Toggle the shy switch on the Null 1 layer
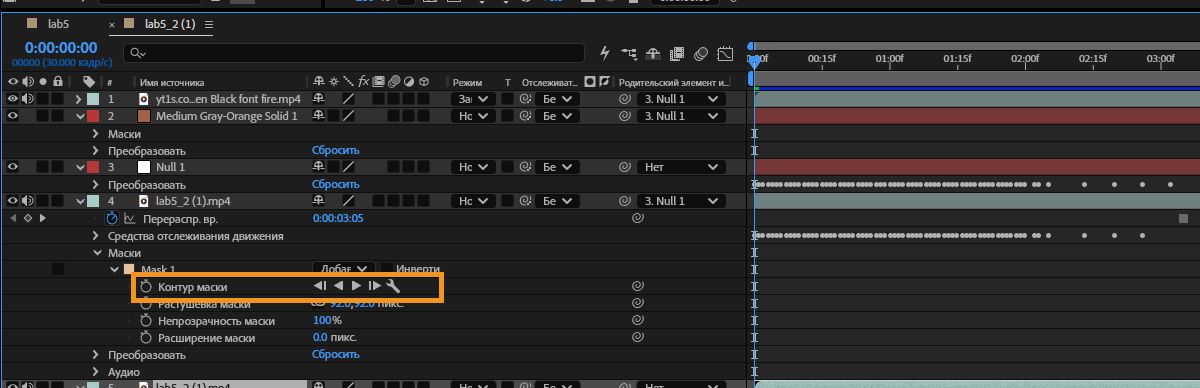Screen dimensions: 1200x388 pyautogui.click(x=320, y=167)
